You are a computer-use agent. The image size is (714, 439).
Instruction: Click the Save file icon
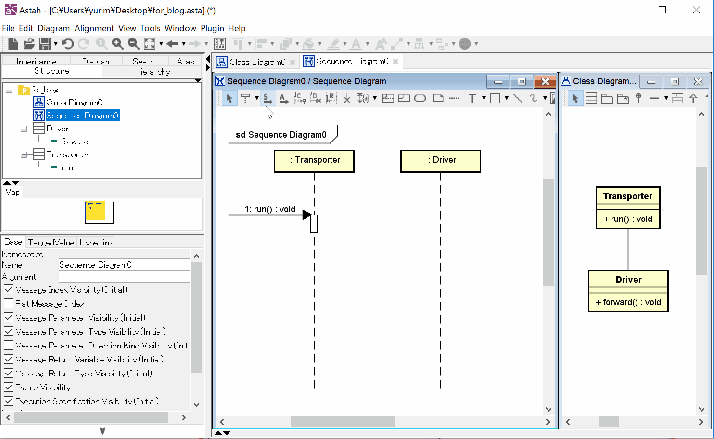coord(42,44)
